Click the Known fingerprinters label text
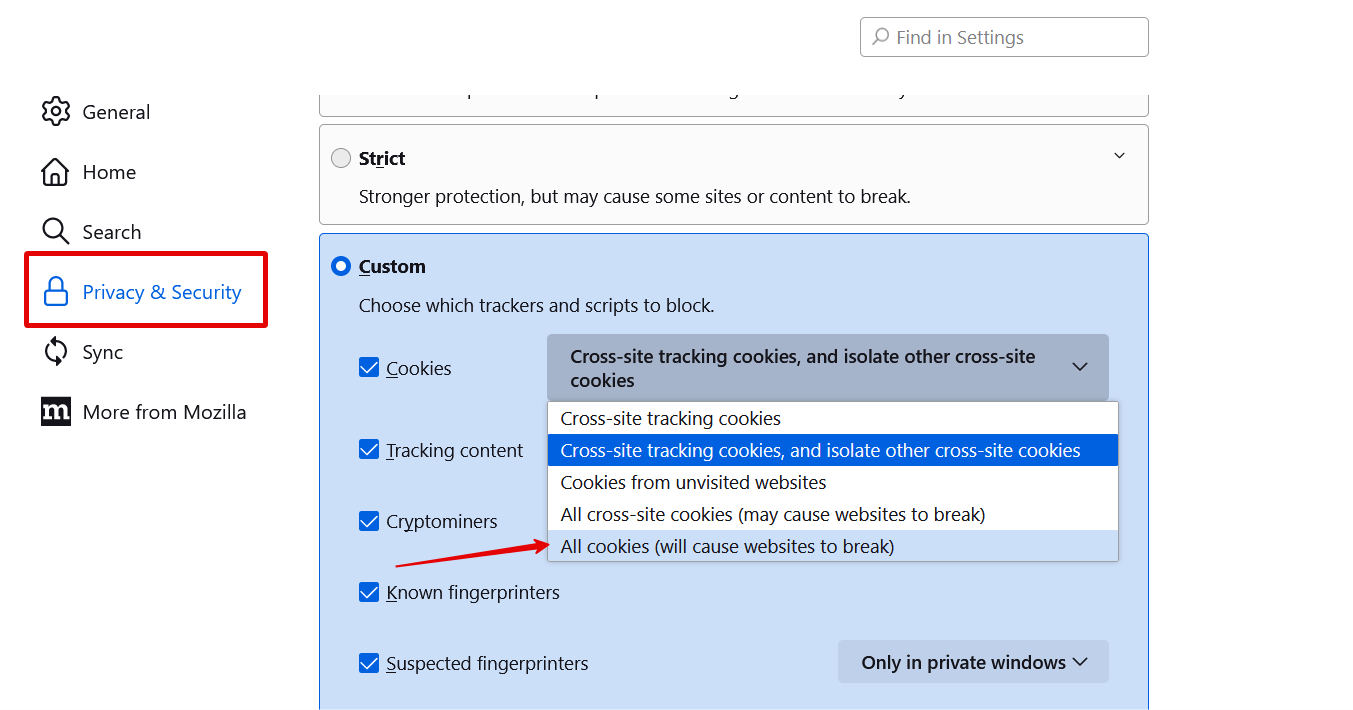The image size is (1353, 710). 473,592
